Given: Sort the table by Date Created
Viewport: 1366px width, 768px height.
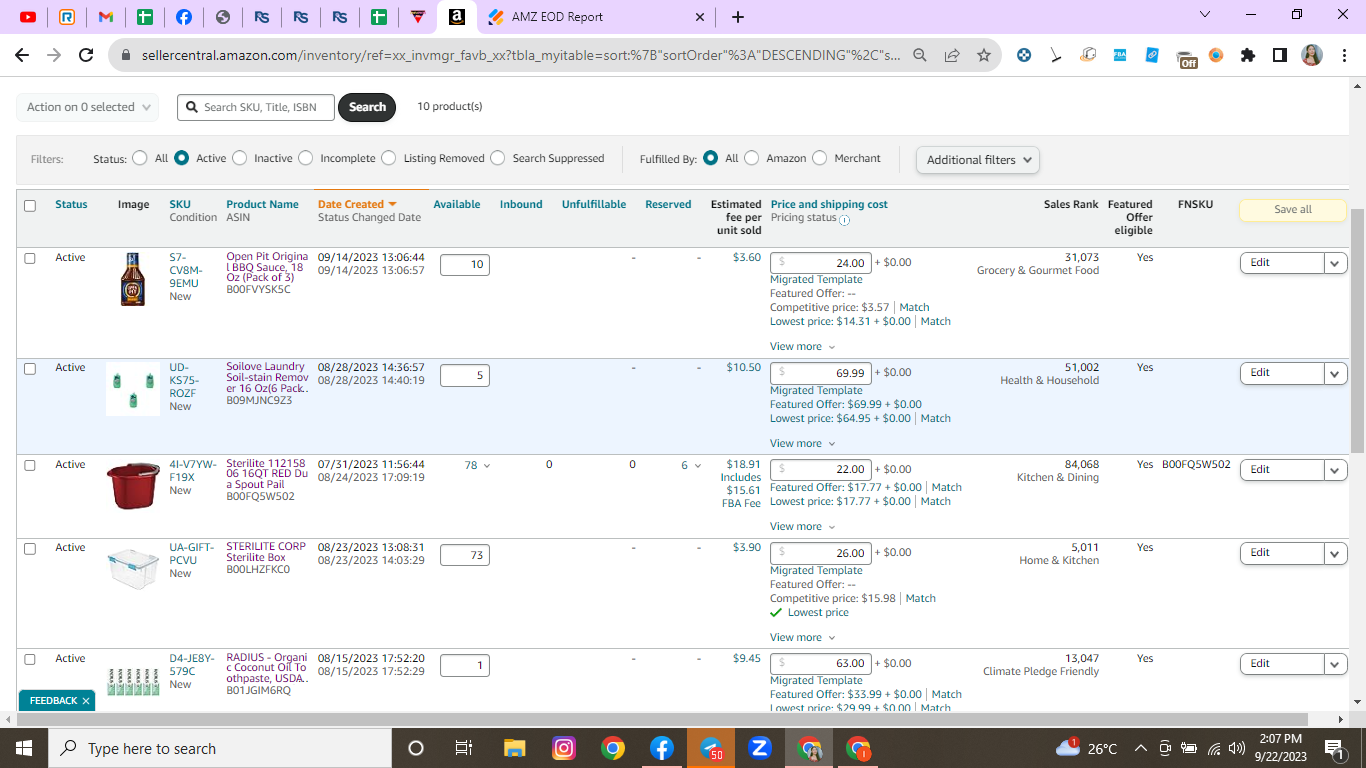Looking at the screenshot, I should pyautogui.click(x=357, y=204).
